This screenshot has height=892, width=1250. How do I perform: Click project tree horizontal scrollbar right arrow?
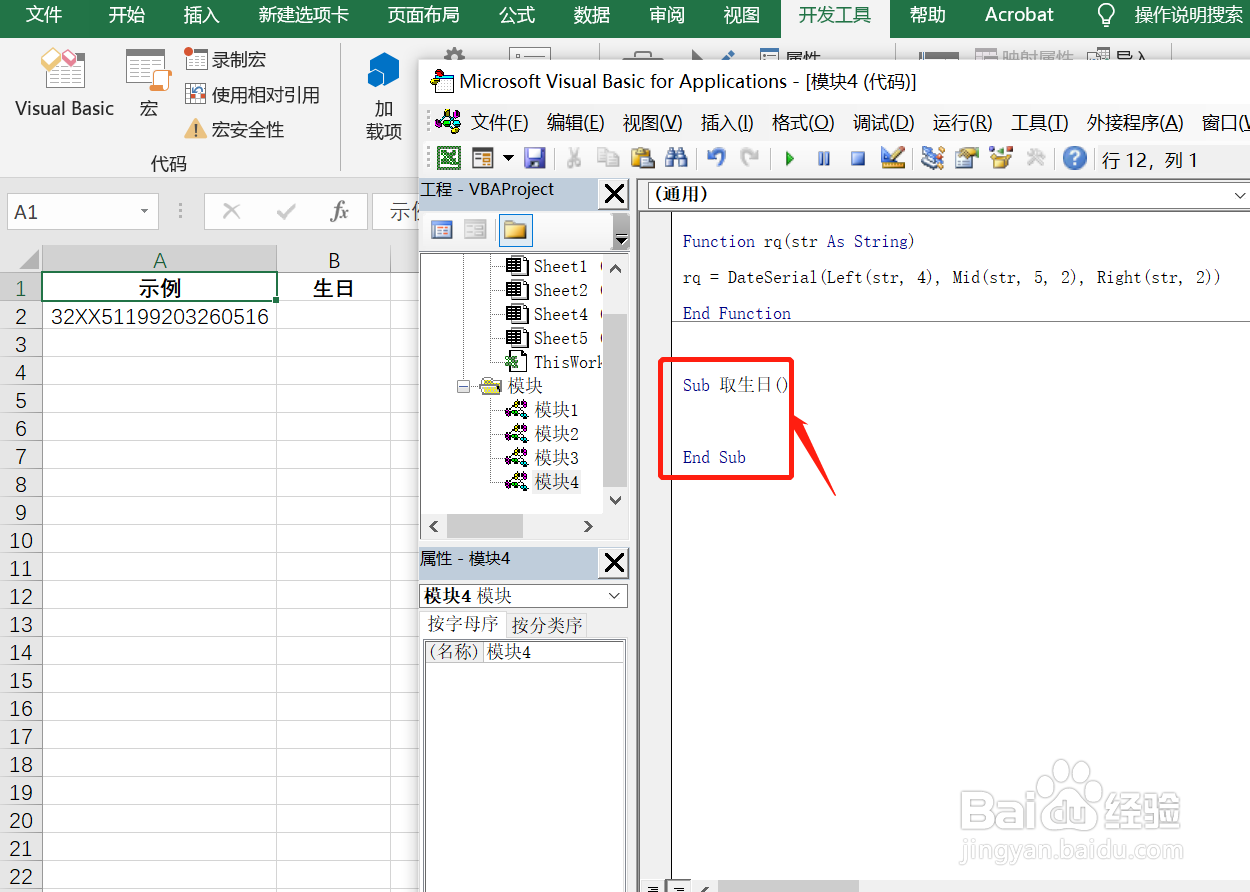coord(589,526)
